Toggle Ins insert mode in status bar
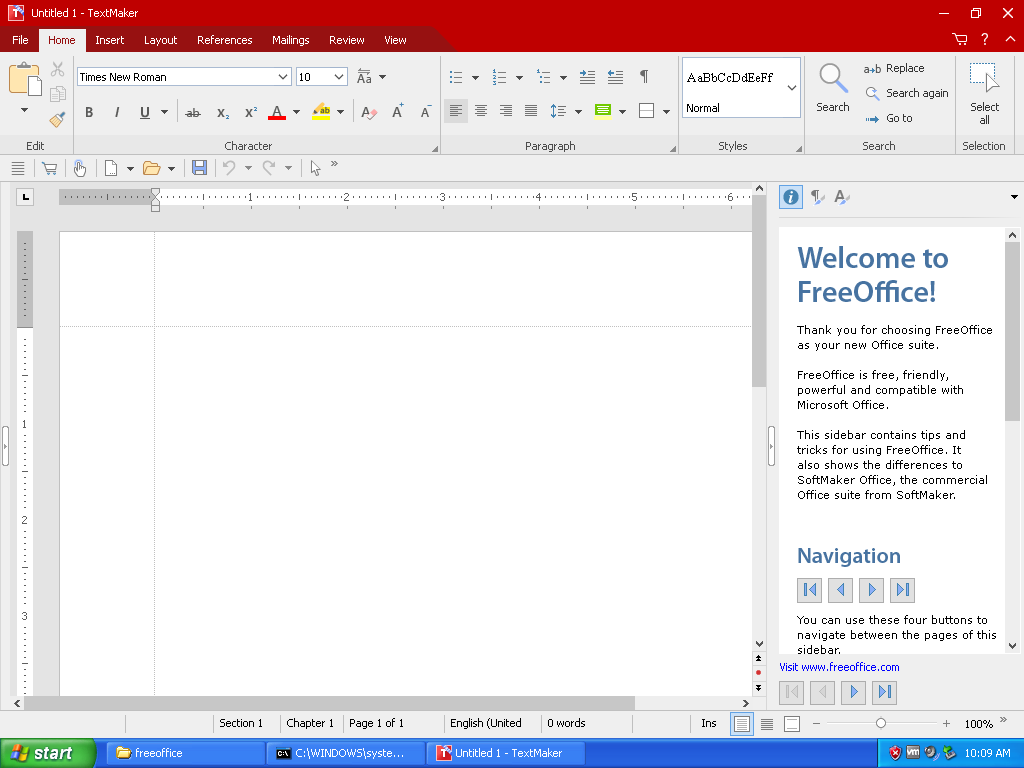This screenshot has height=768, width=1024. pyautogui.click(x=709, y=723)
